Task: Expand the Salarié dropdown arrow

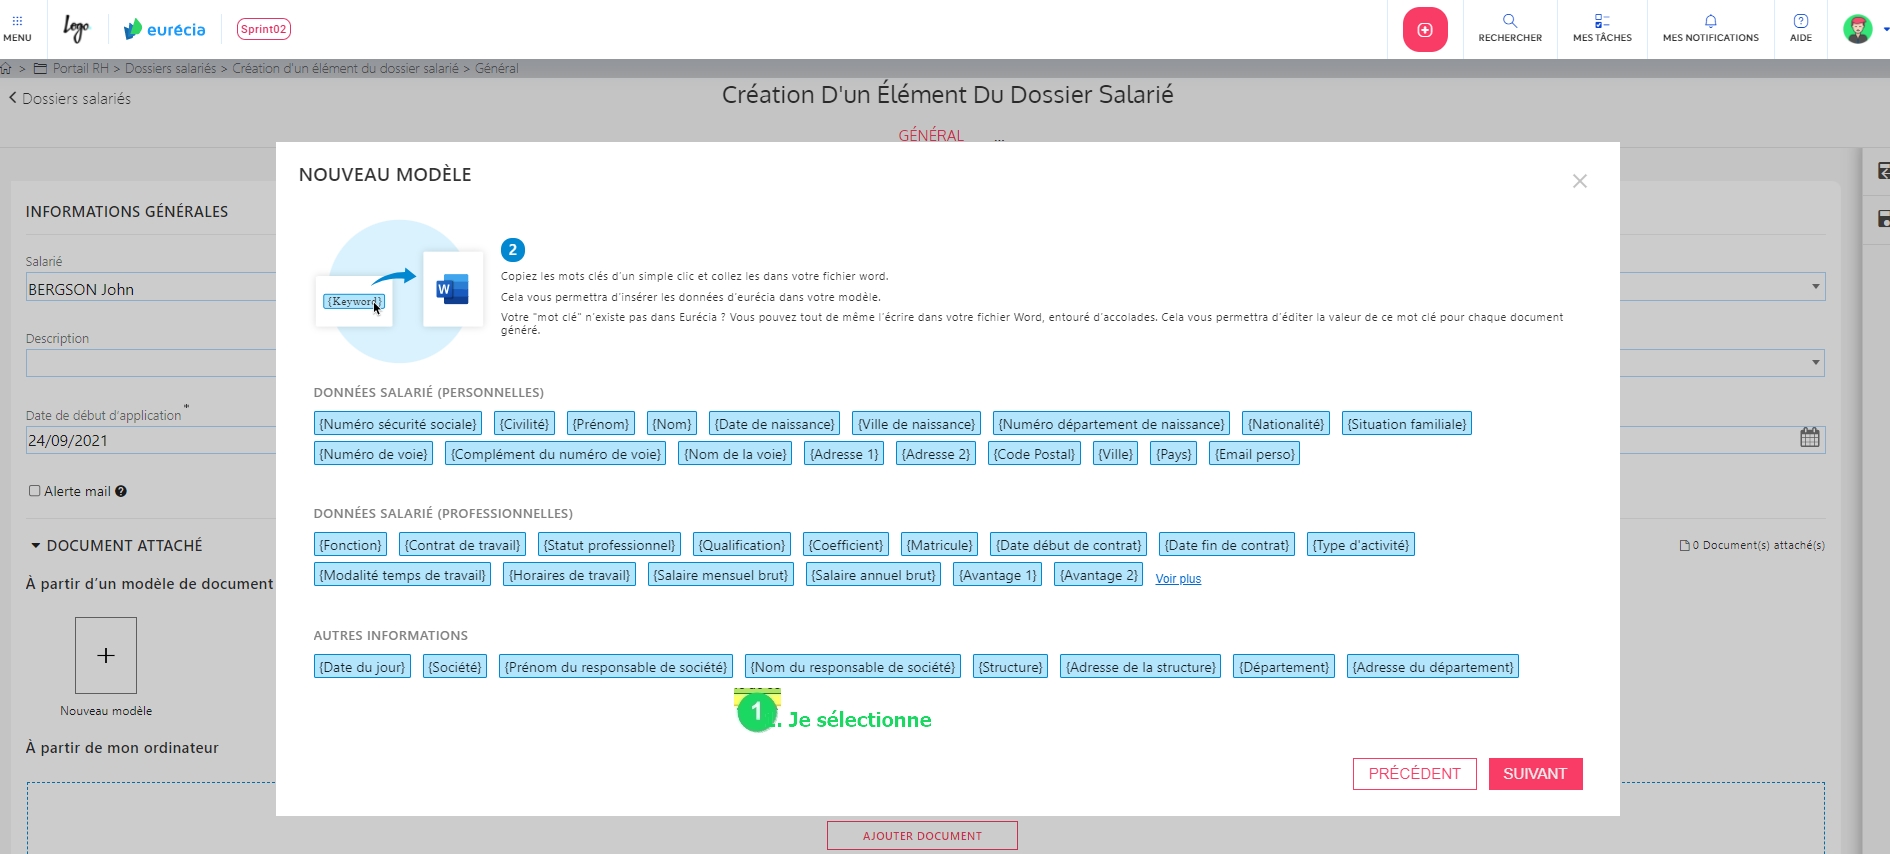Action: [x=1815, y=287]
